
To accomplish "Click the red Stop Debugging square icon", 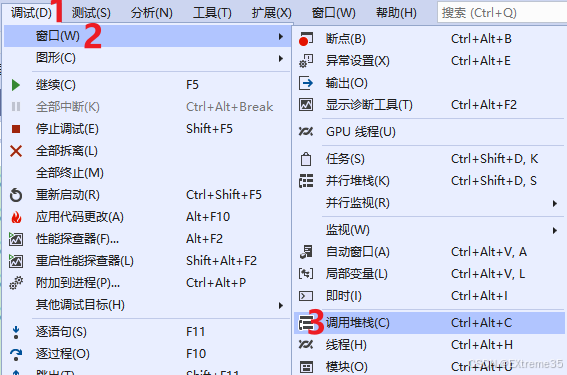I will (x=16, y=129).
